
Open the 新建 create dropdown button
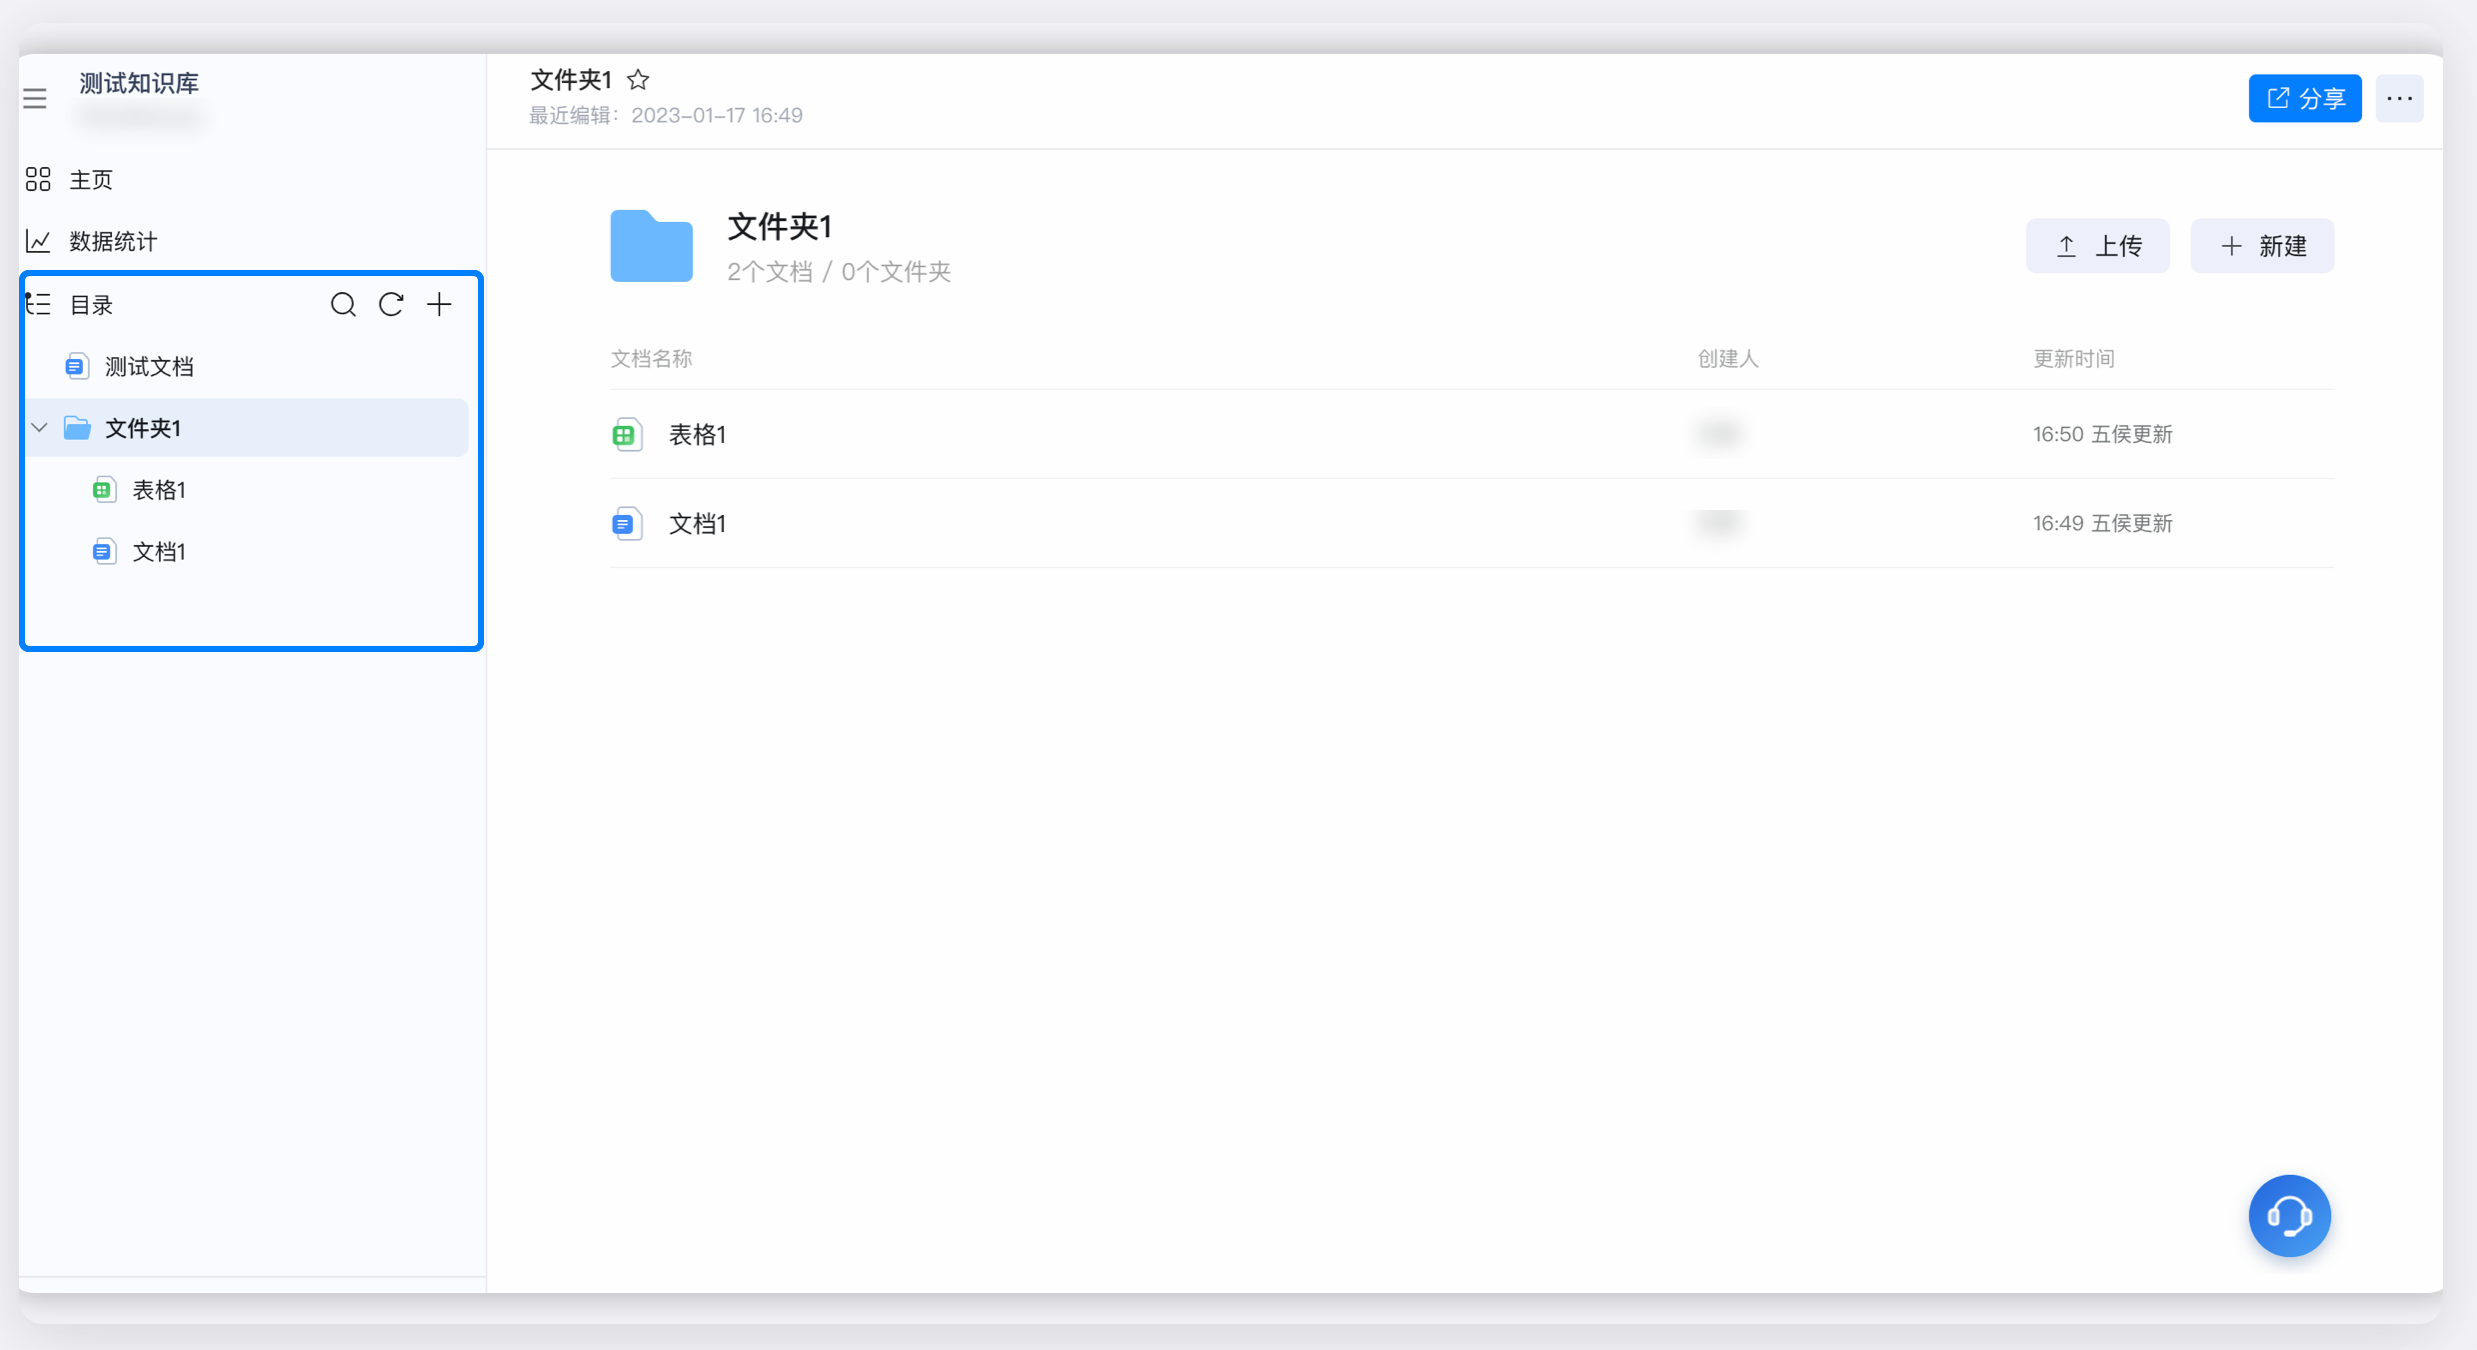[2262, 246]
